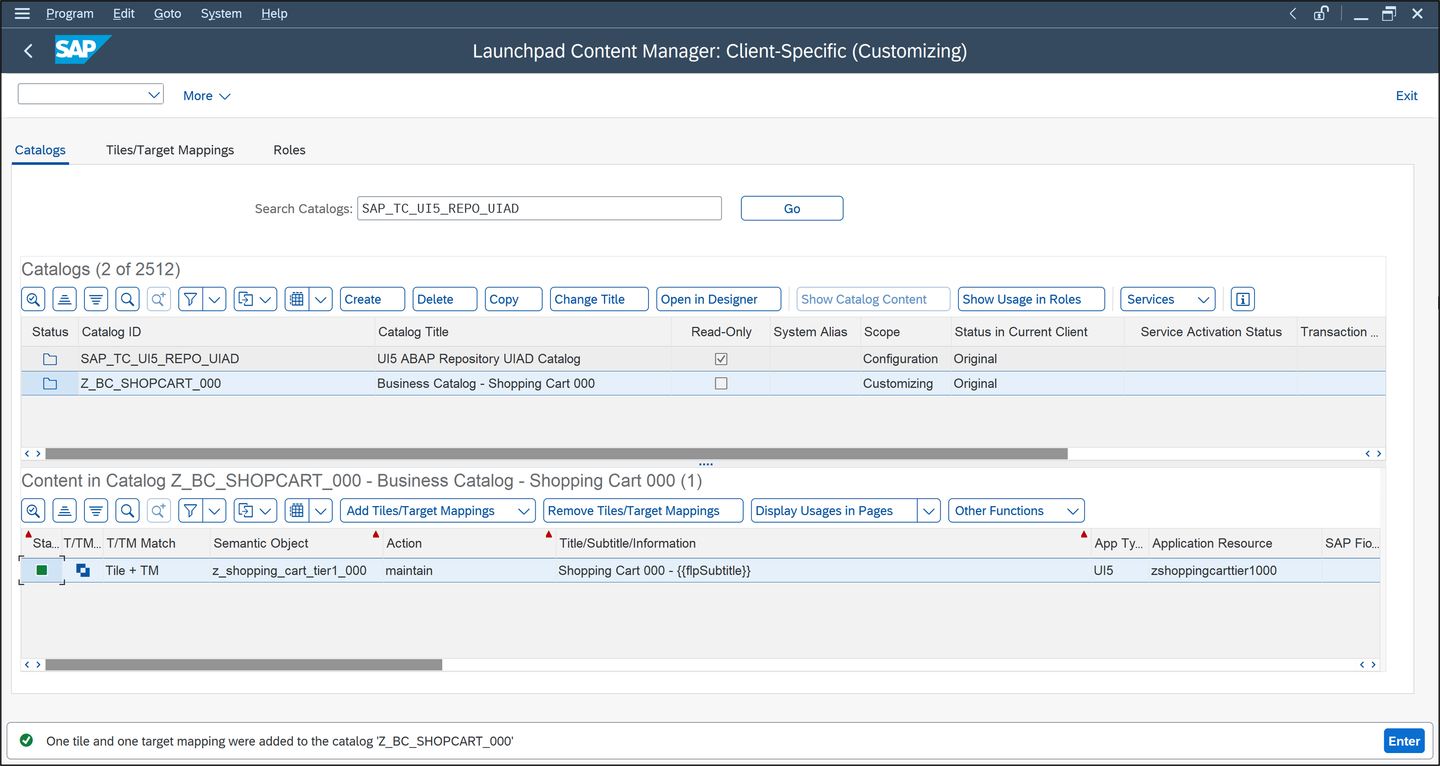Click the Content table horizontal scrollbar
The image size is (1440, 766).
[243, 665]
